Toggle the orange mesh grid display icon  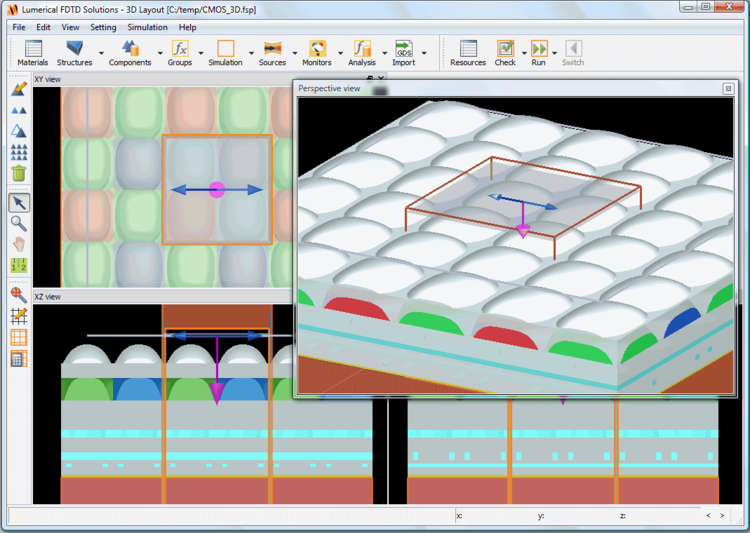(18, 337)
